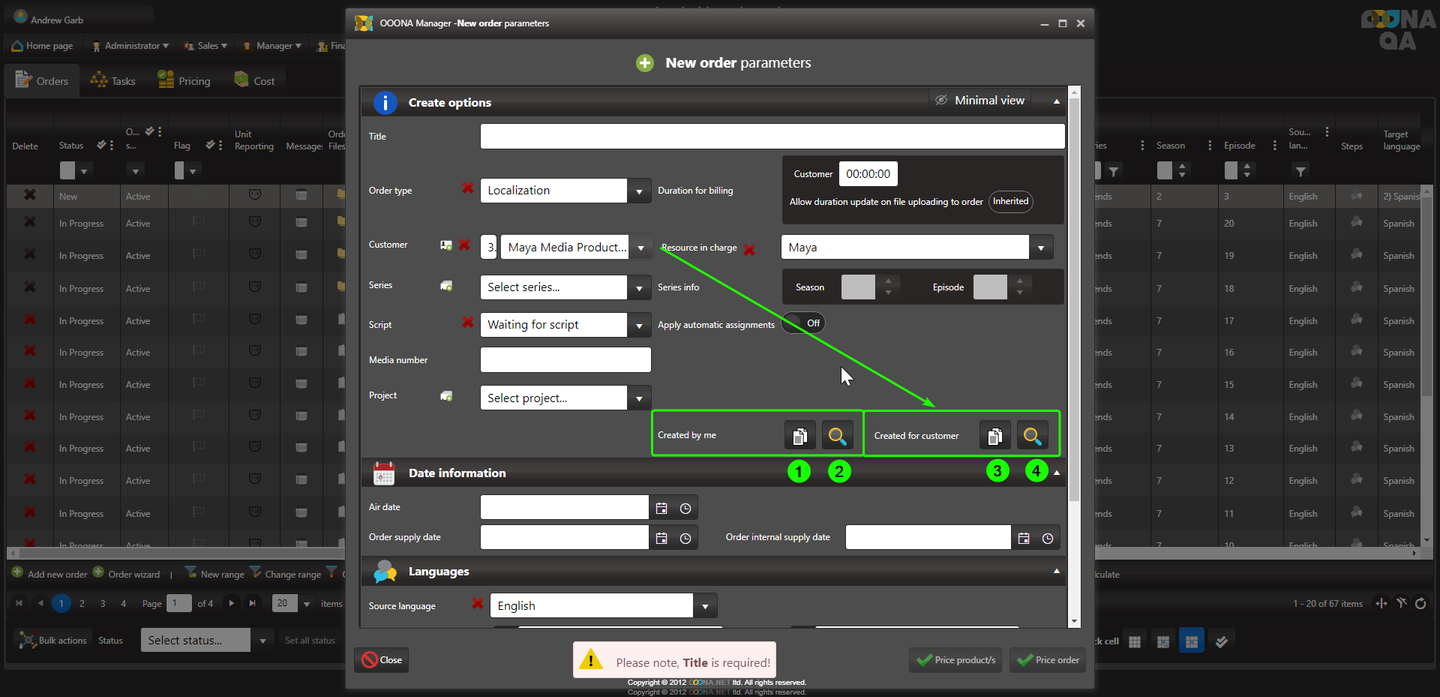Toggle Apply automatic assignments switch
The height and width of the screenshot is (697, 1440).
[x=803, y=324]
